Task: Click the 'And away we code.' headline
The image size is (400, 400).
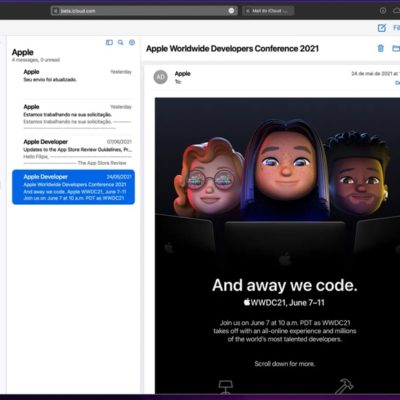Action: [285, 285]
